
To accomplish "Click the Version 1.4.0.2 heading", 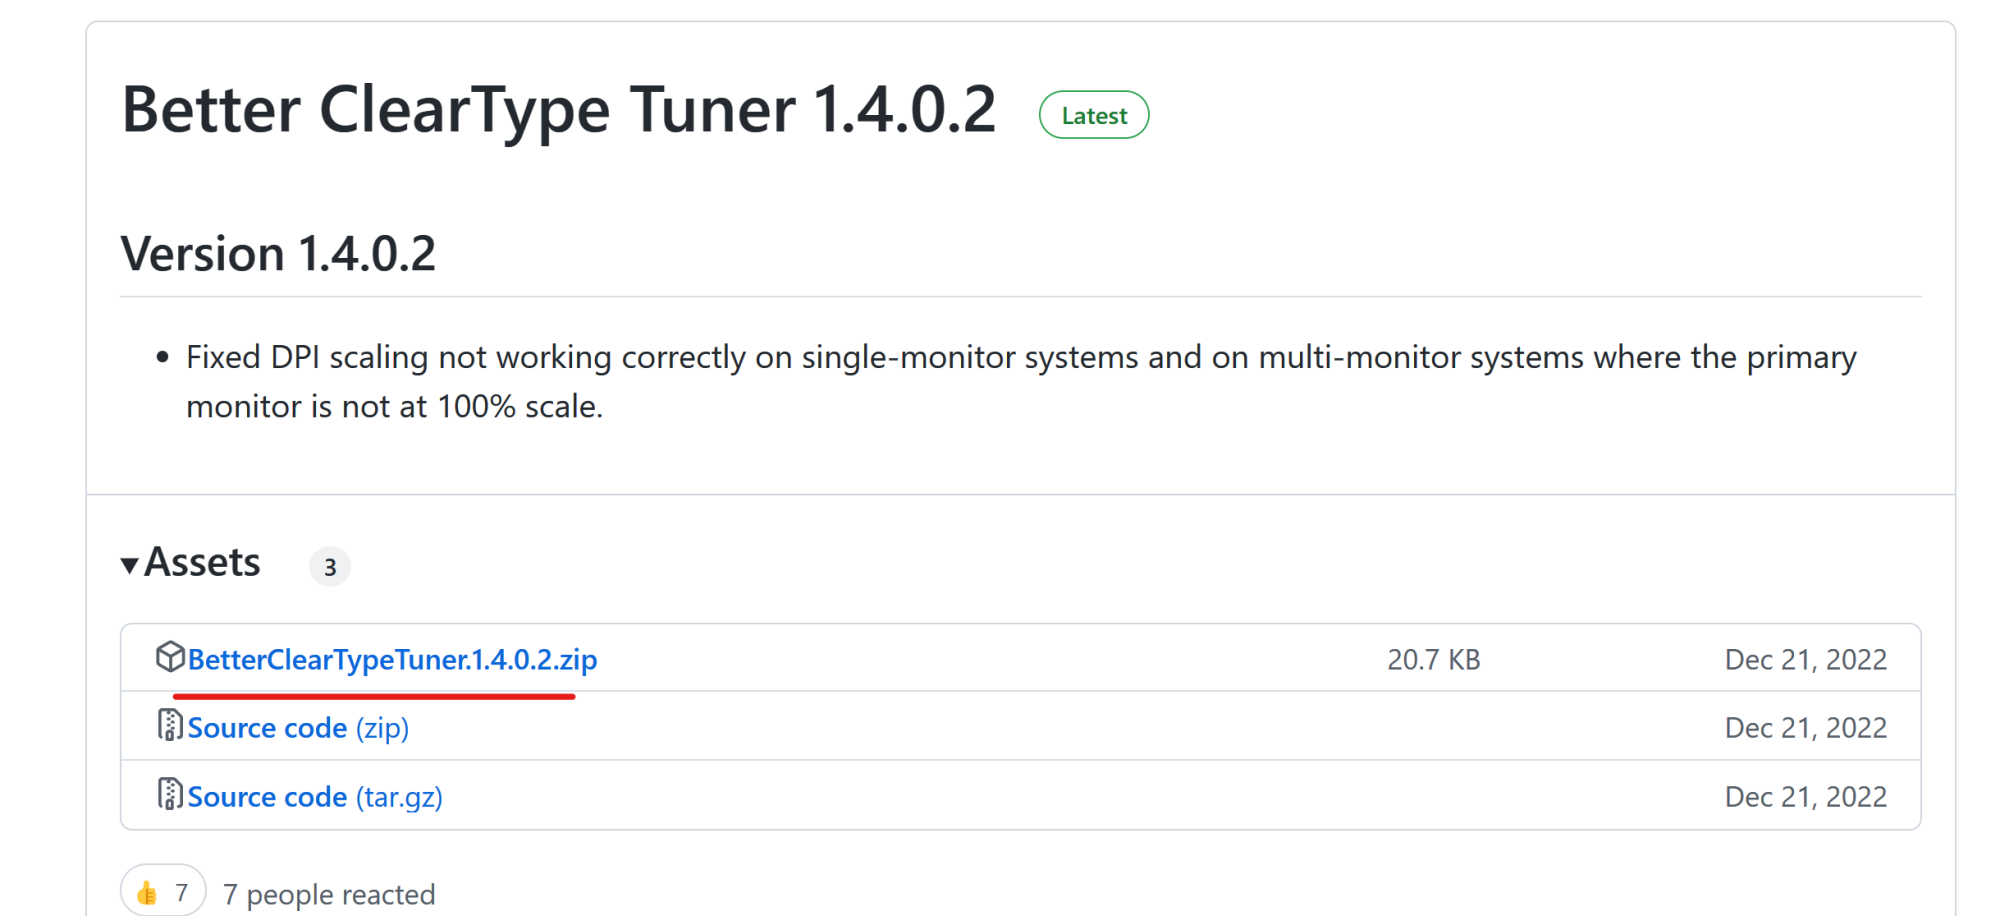I will click(x=278, y=254).
